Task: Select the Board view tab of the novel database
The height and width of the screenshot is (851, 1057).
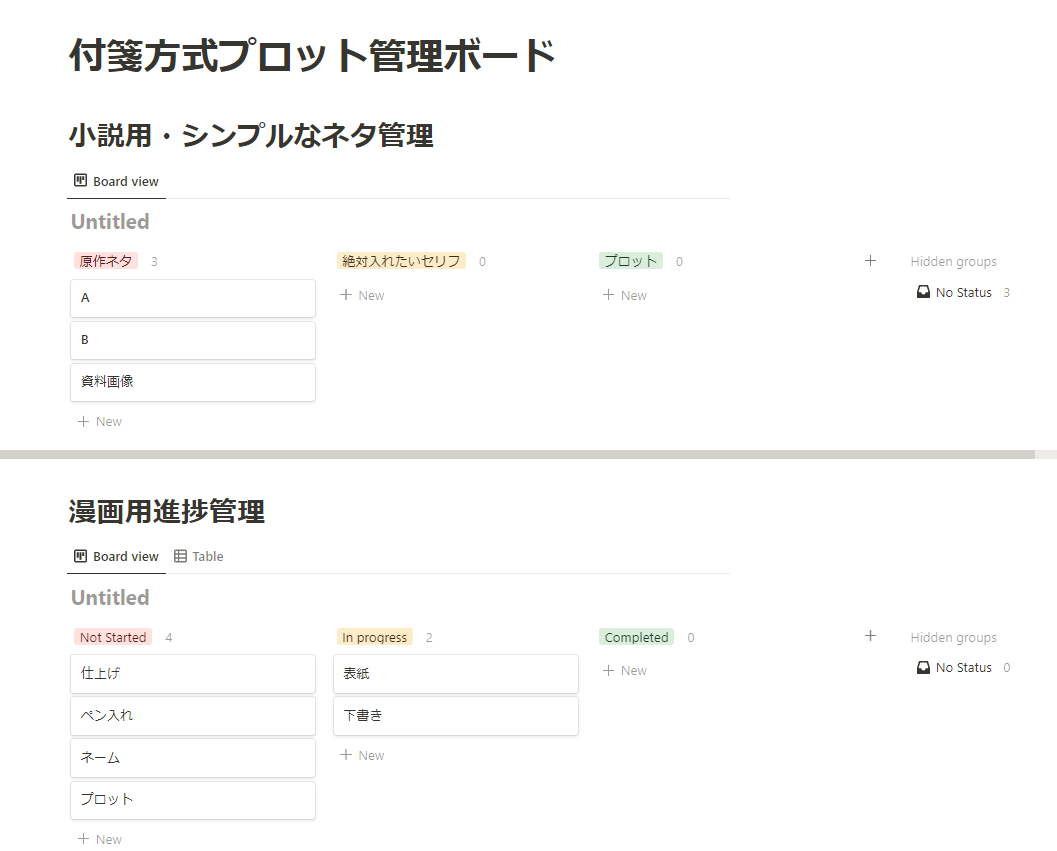Action: click(x=116, y=180)
